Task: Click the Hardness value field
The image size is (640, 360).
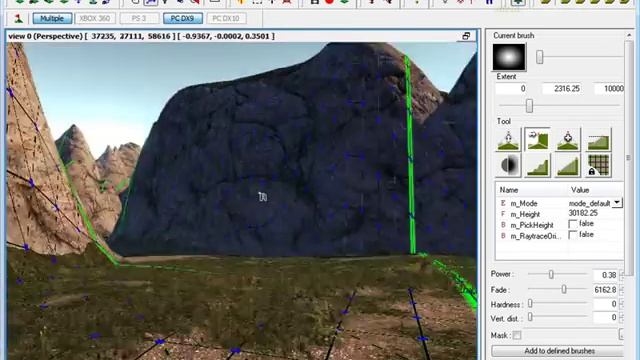Action: [x=605, y=304]
